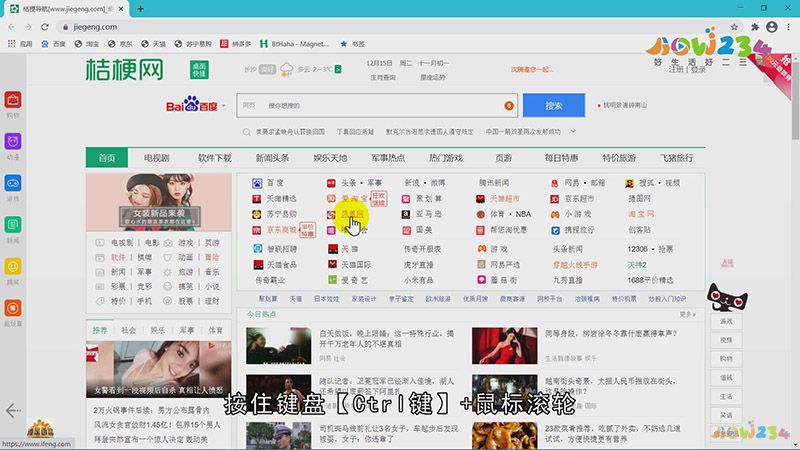Viewport: 800px width, 450px height.
Task: Click the Baidu paw icon beside 百度 link
Action: 257,183
